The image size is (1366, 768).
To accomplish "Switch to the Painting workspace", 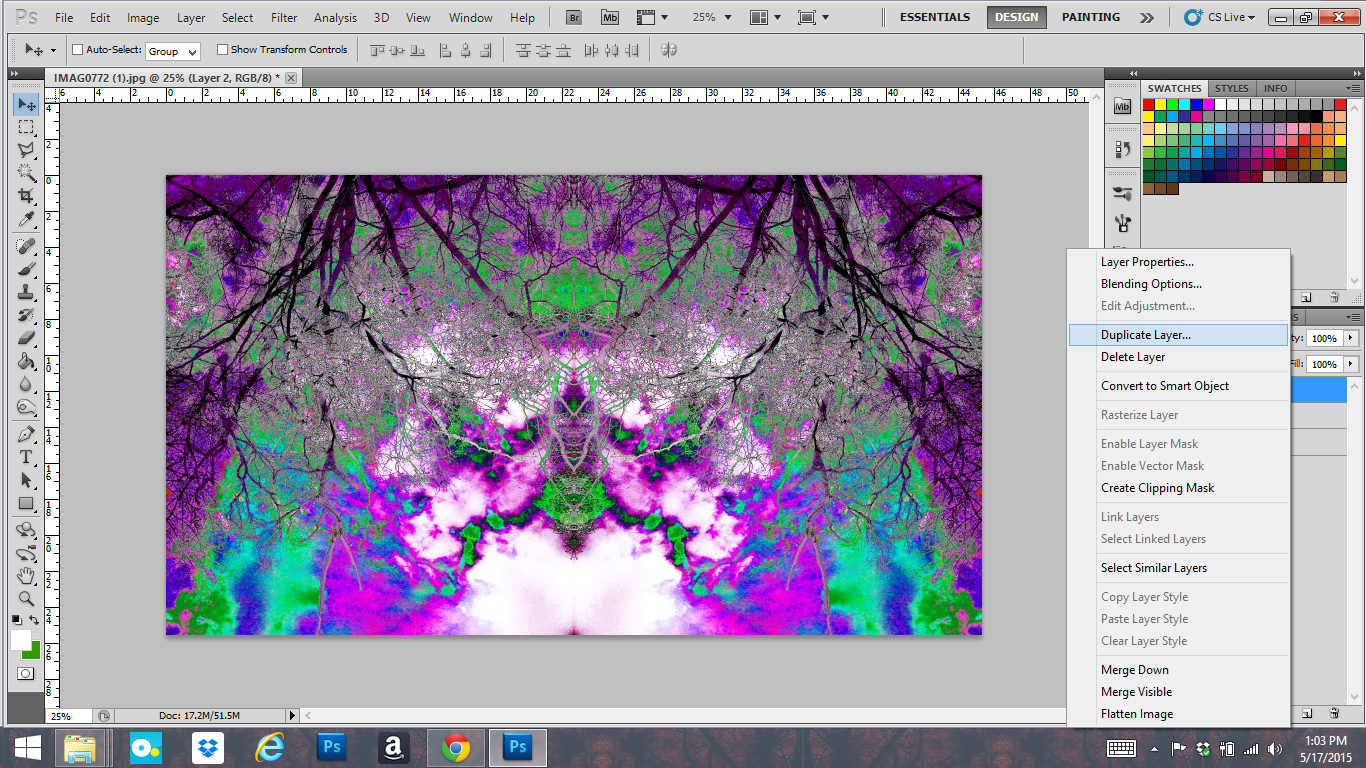I will (1090, 17).
